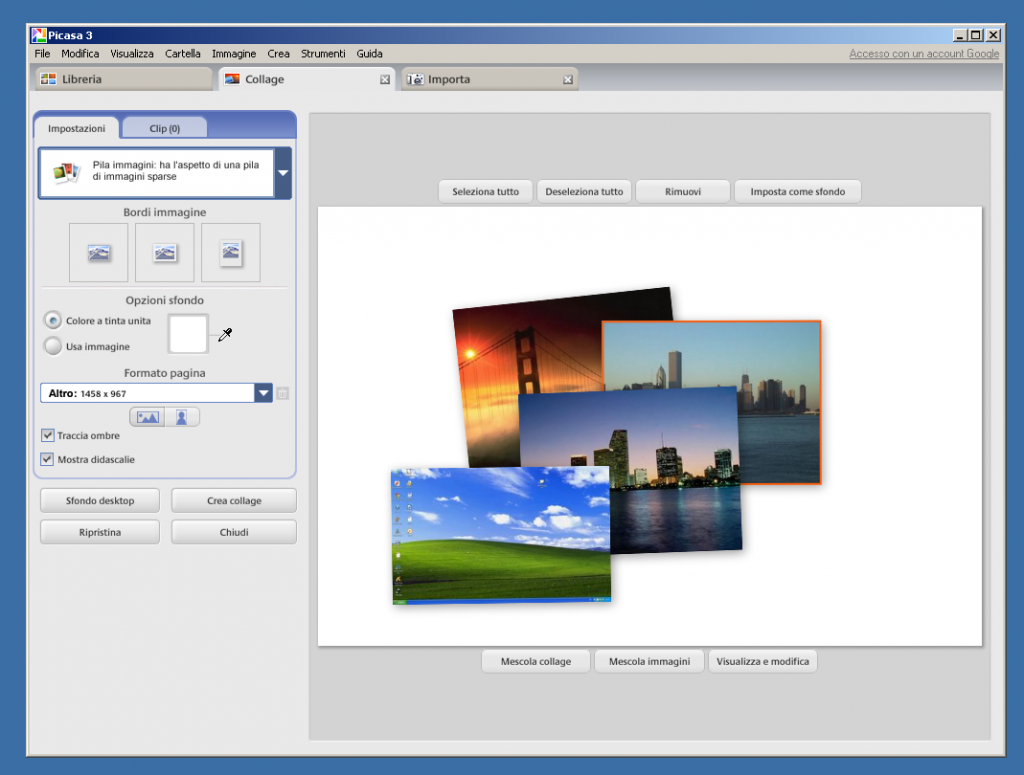Click Accesso con un account Google link
The height and width of the screenshot is (775, 1024).
coord(922,53)
